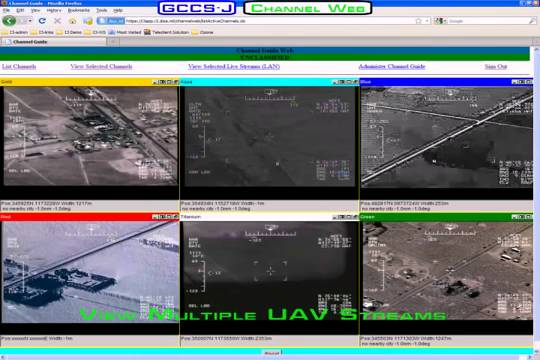
Task: Open the View menu
Action: point(35,10)
